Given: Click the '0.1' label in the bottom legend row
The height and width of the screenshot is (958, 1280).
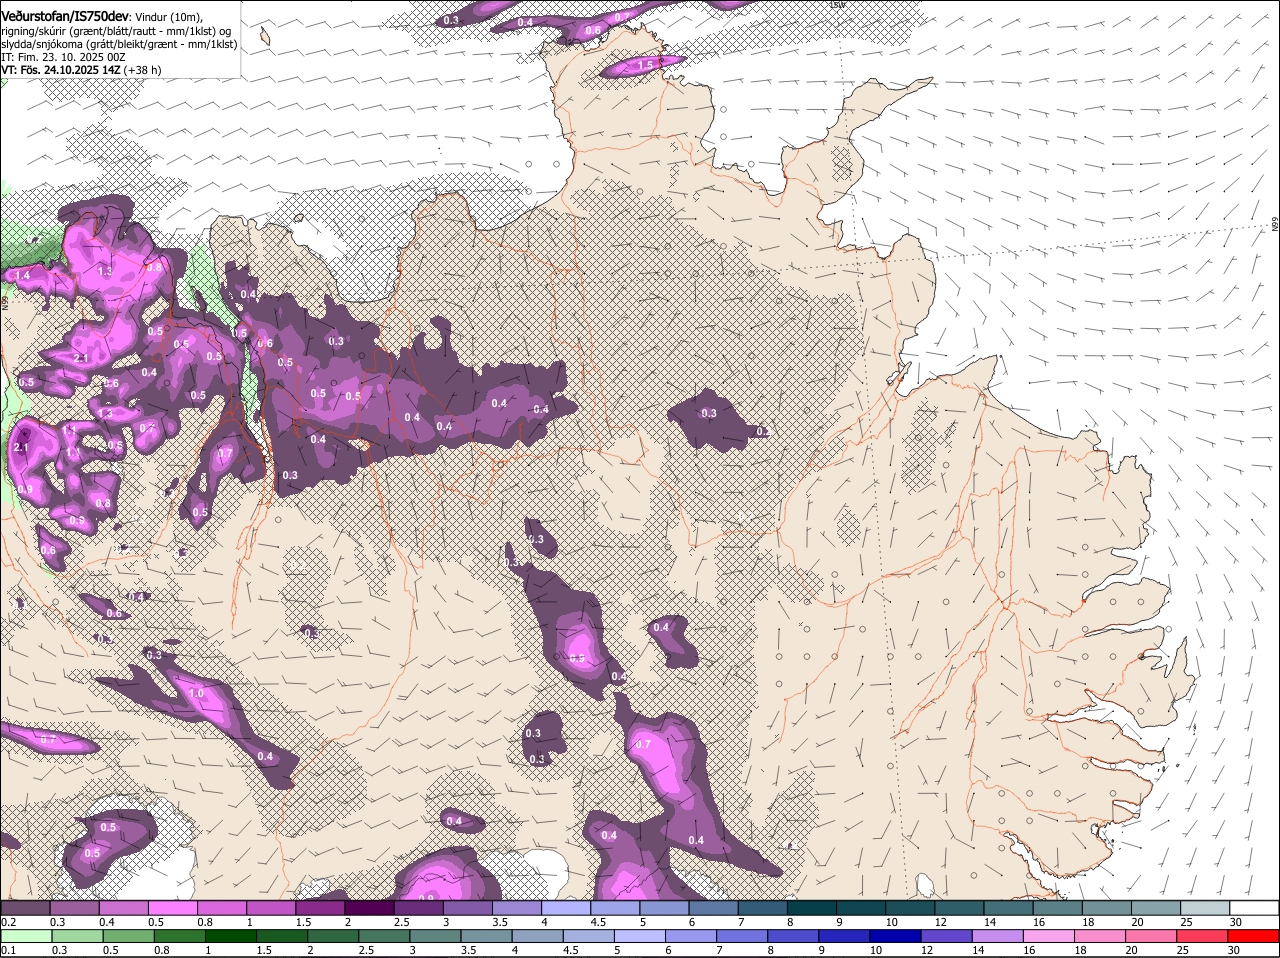Looking at the screenshot, I should 8,950.
